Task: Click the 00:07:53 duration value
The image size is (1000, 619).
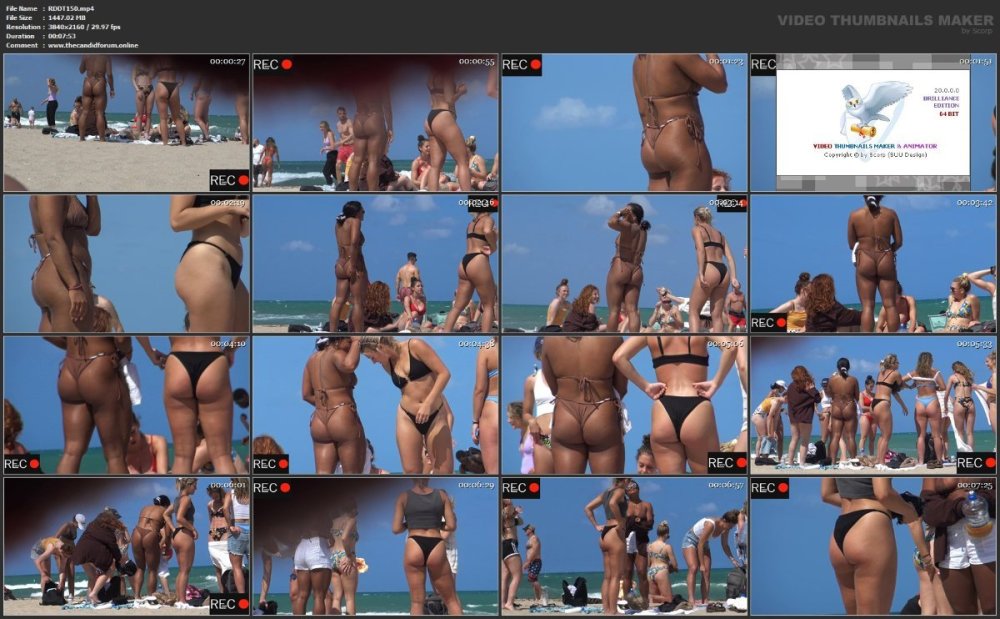Action: tap(62, 36)
